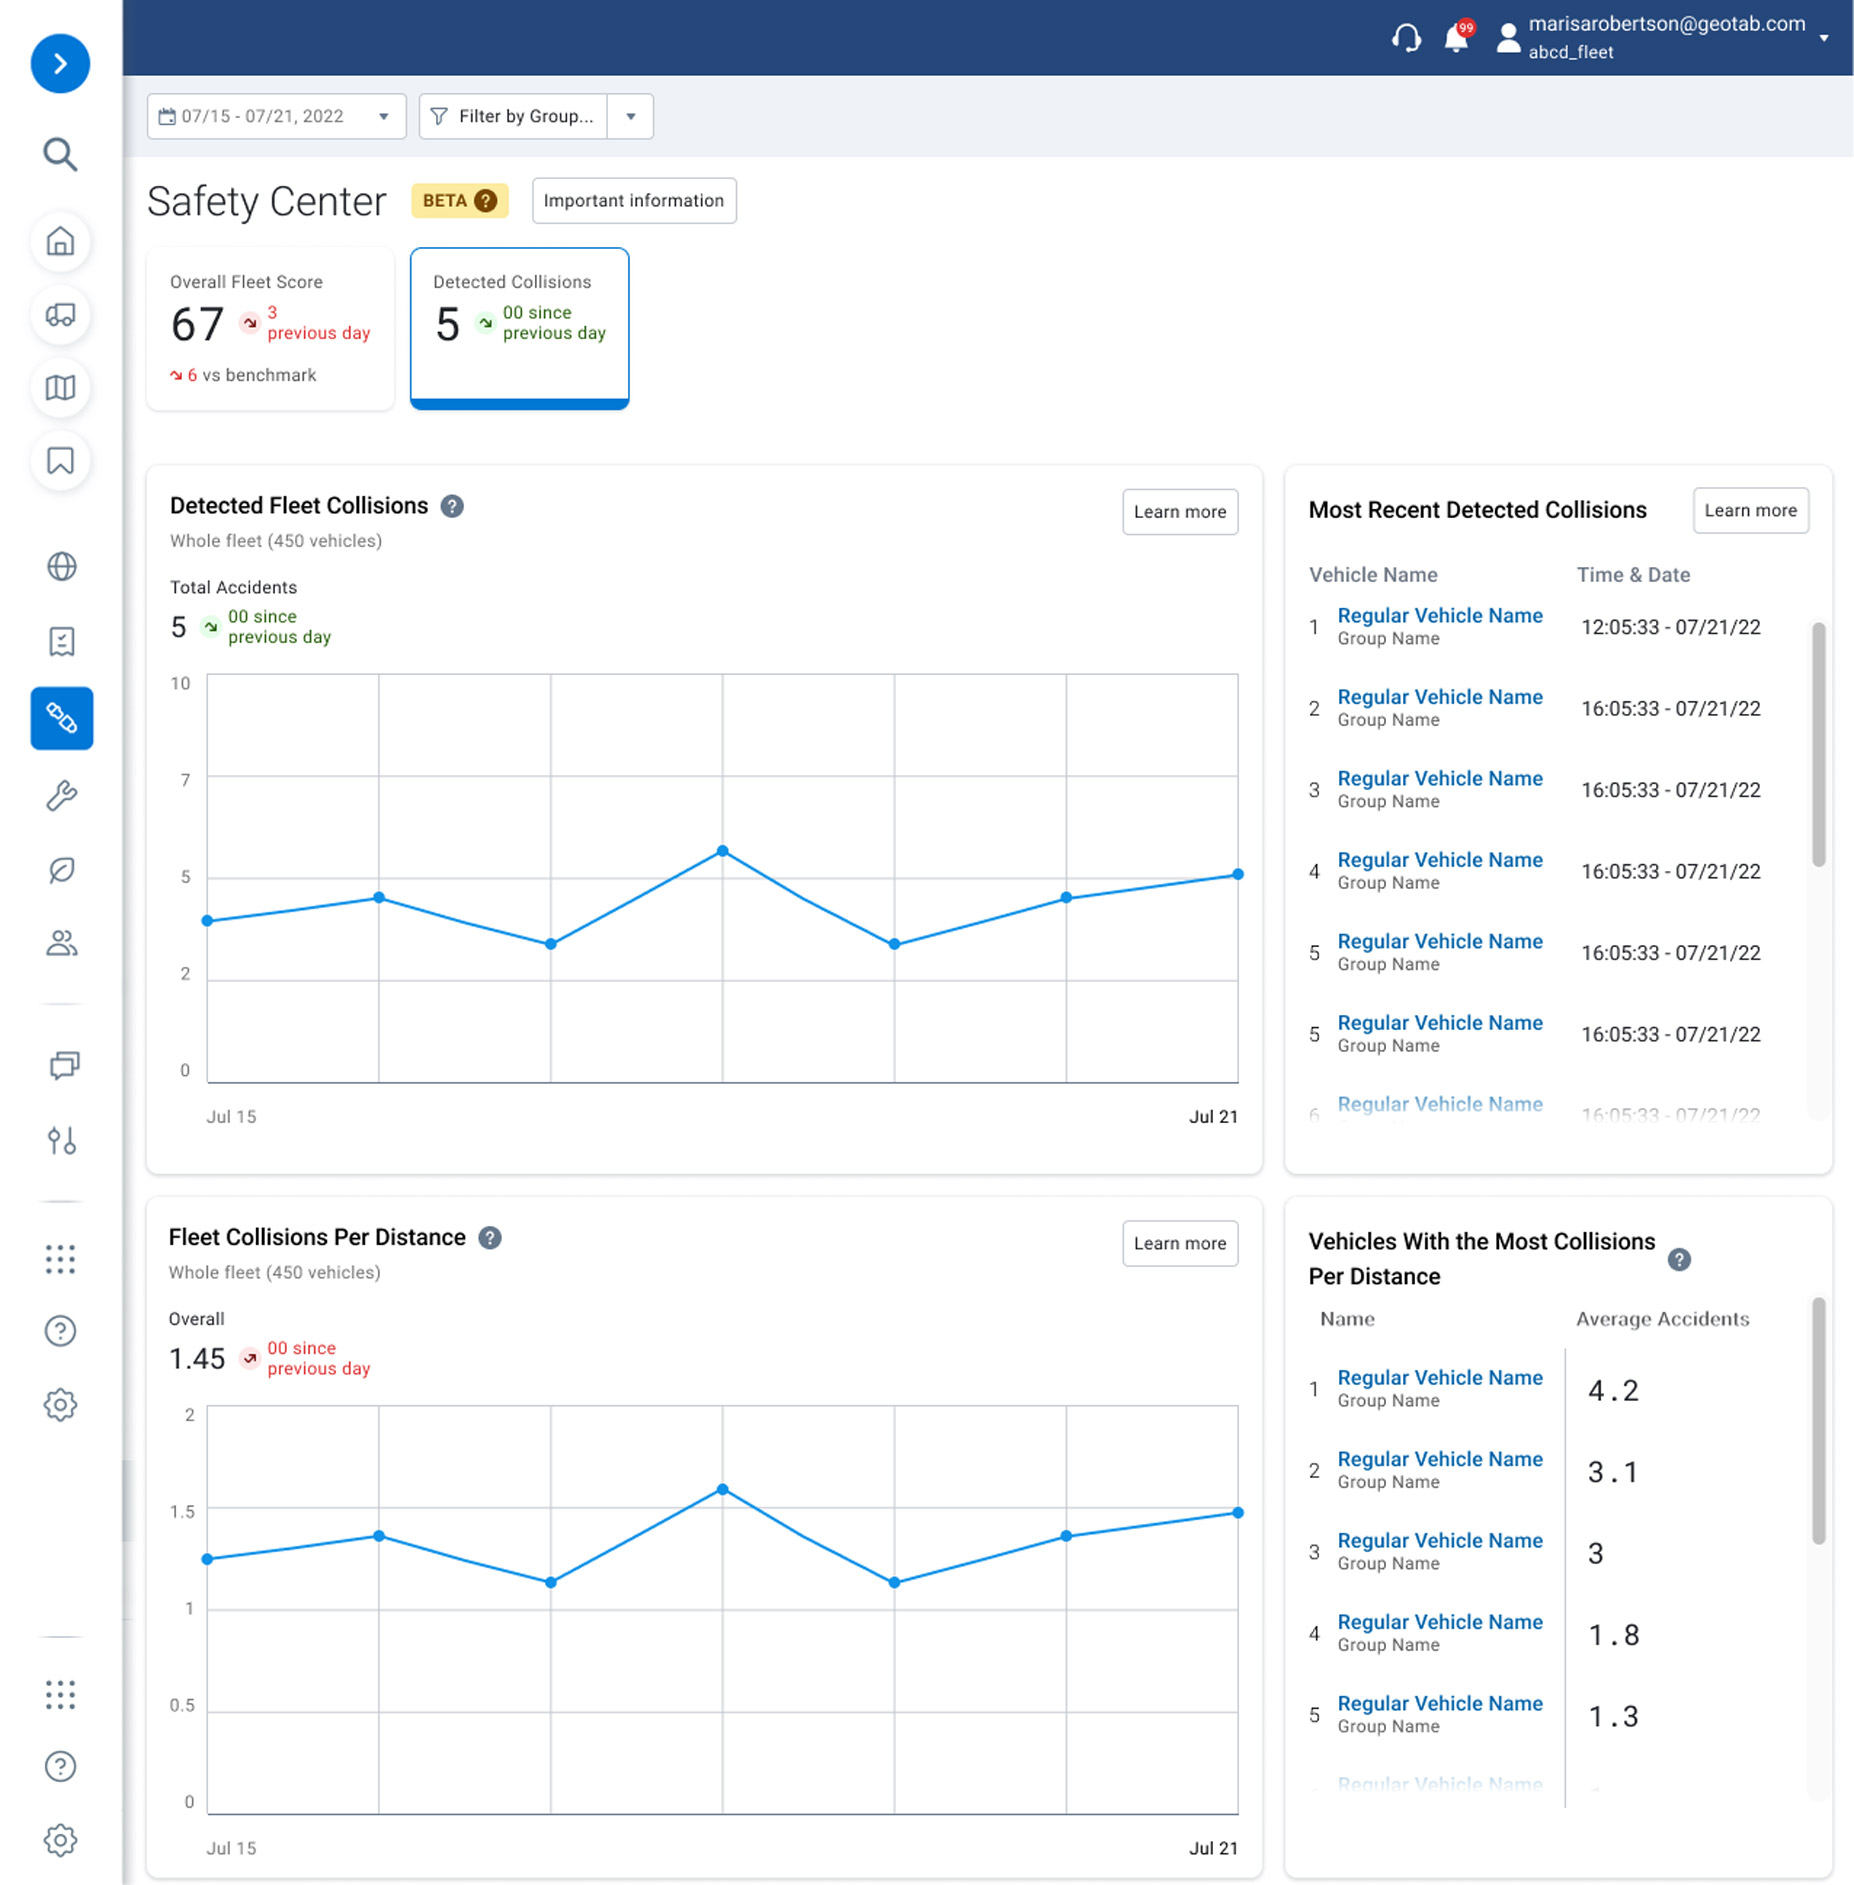Click the BETA badge question mark
The width and height of the screenshot is (1854, 1885).
(486, 201)
